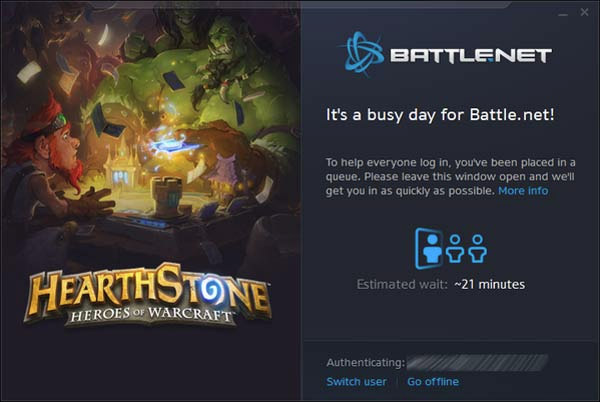Image resolution: width=600 pixels, height=402 pixels.
Task: Click the Hearthstone title logo
Action: point(148,295)
